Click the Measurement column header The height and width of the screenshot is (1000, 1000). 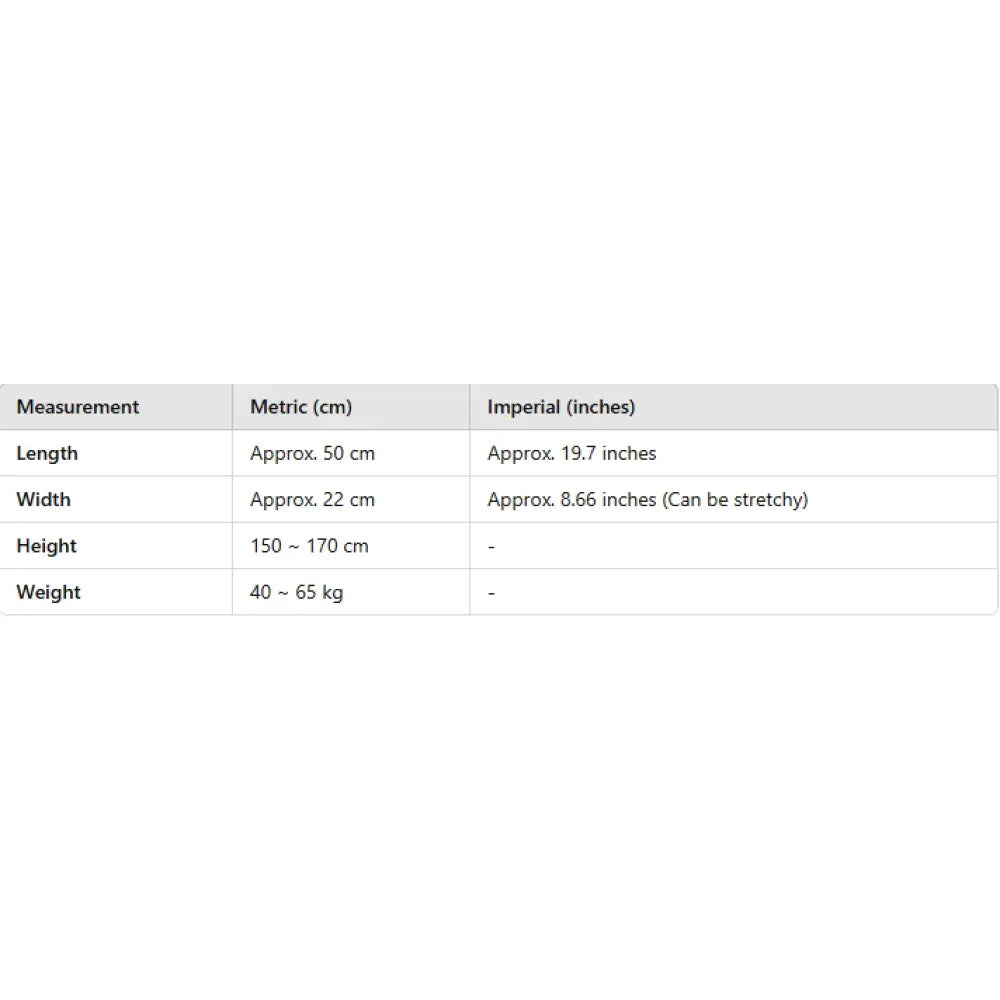click(x=78, y=407)
